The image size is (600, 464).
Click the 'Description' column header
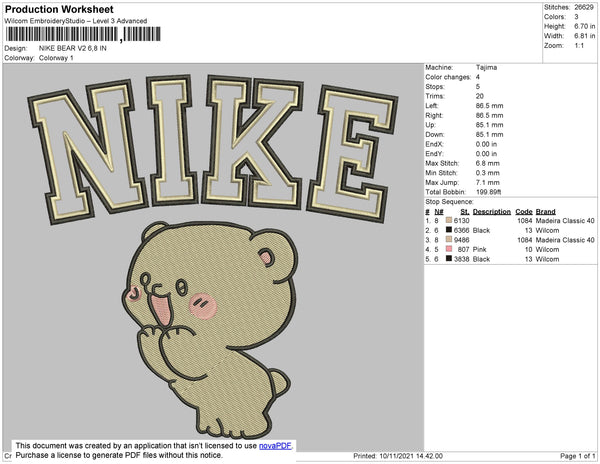(492, 212)
